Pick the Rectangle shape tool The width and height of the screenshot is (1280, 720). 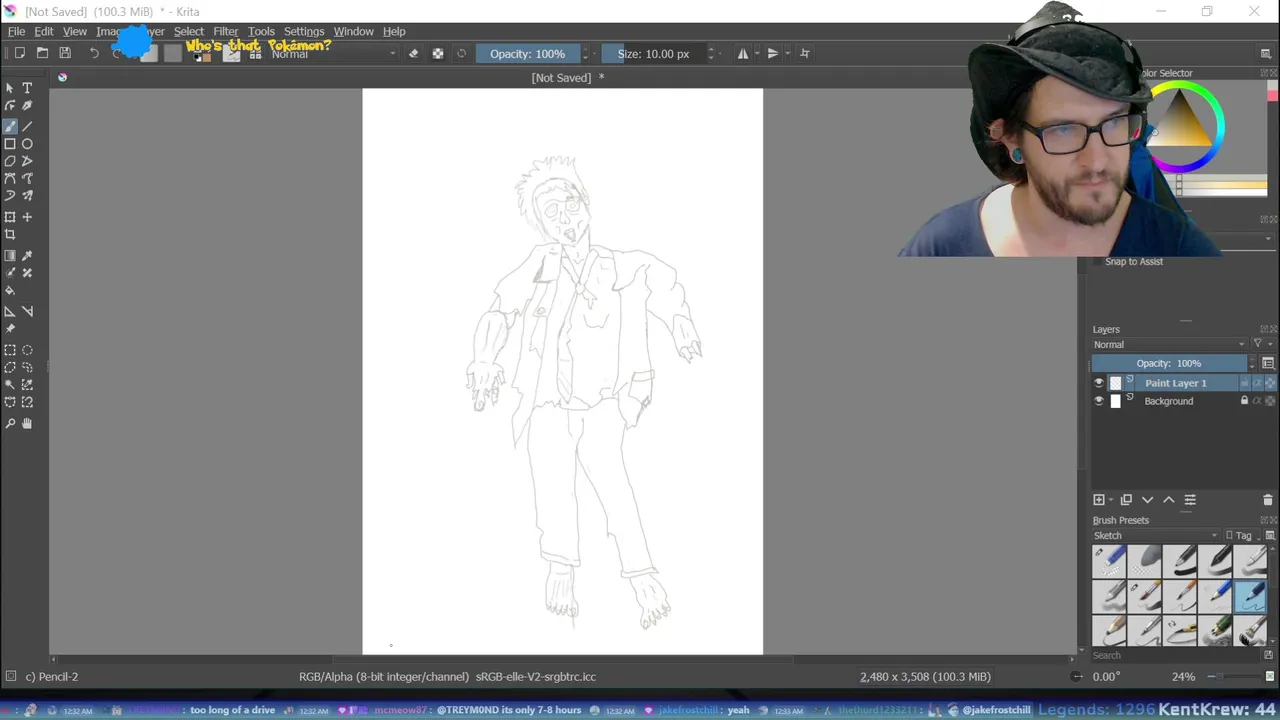pyautogui.click(x=10, y=144)
